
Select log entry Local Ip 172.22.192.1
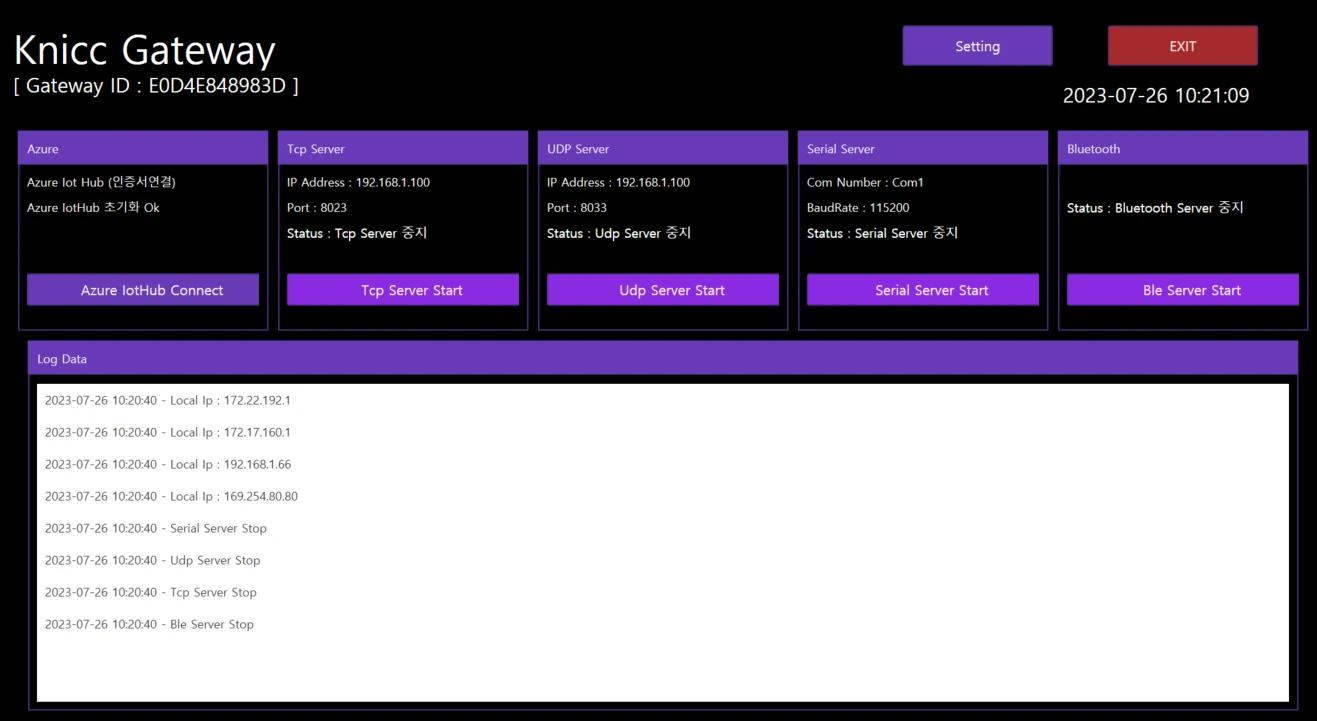click(x=168, y=400)
